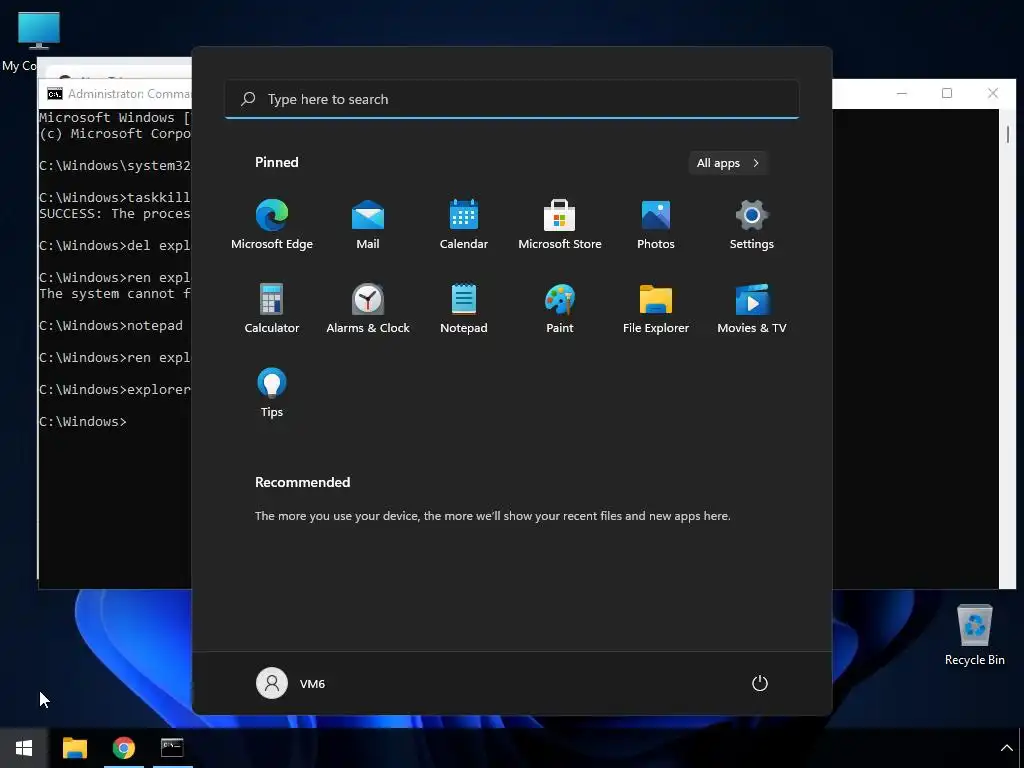This screenshot has width=1024, height=768.
Task: Show hidden system tray icons
Action: pos(1006,748)
